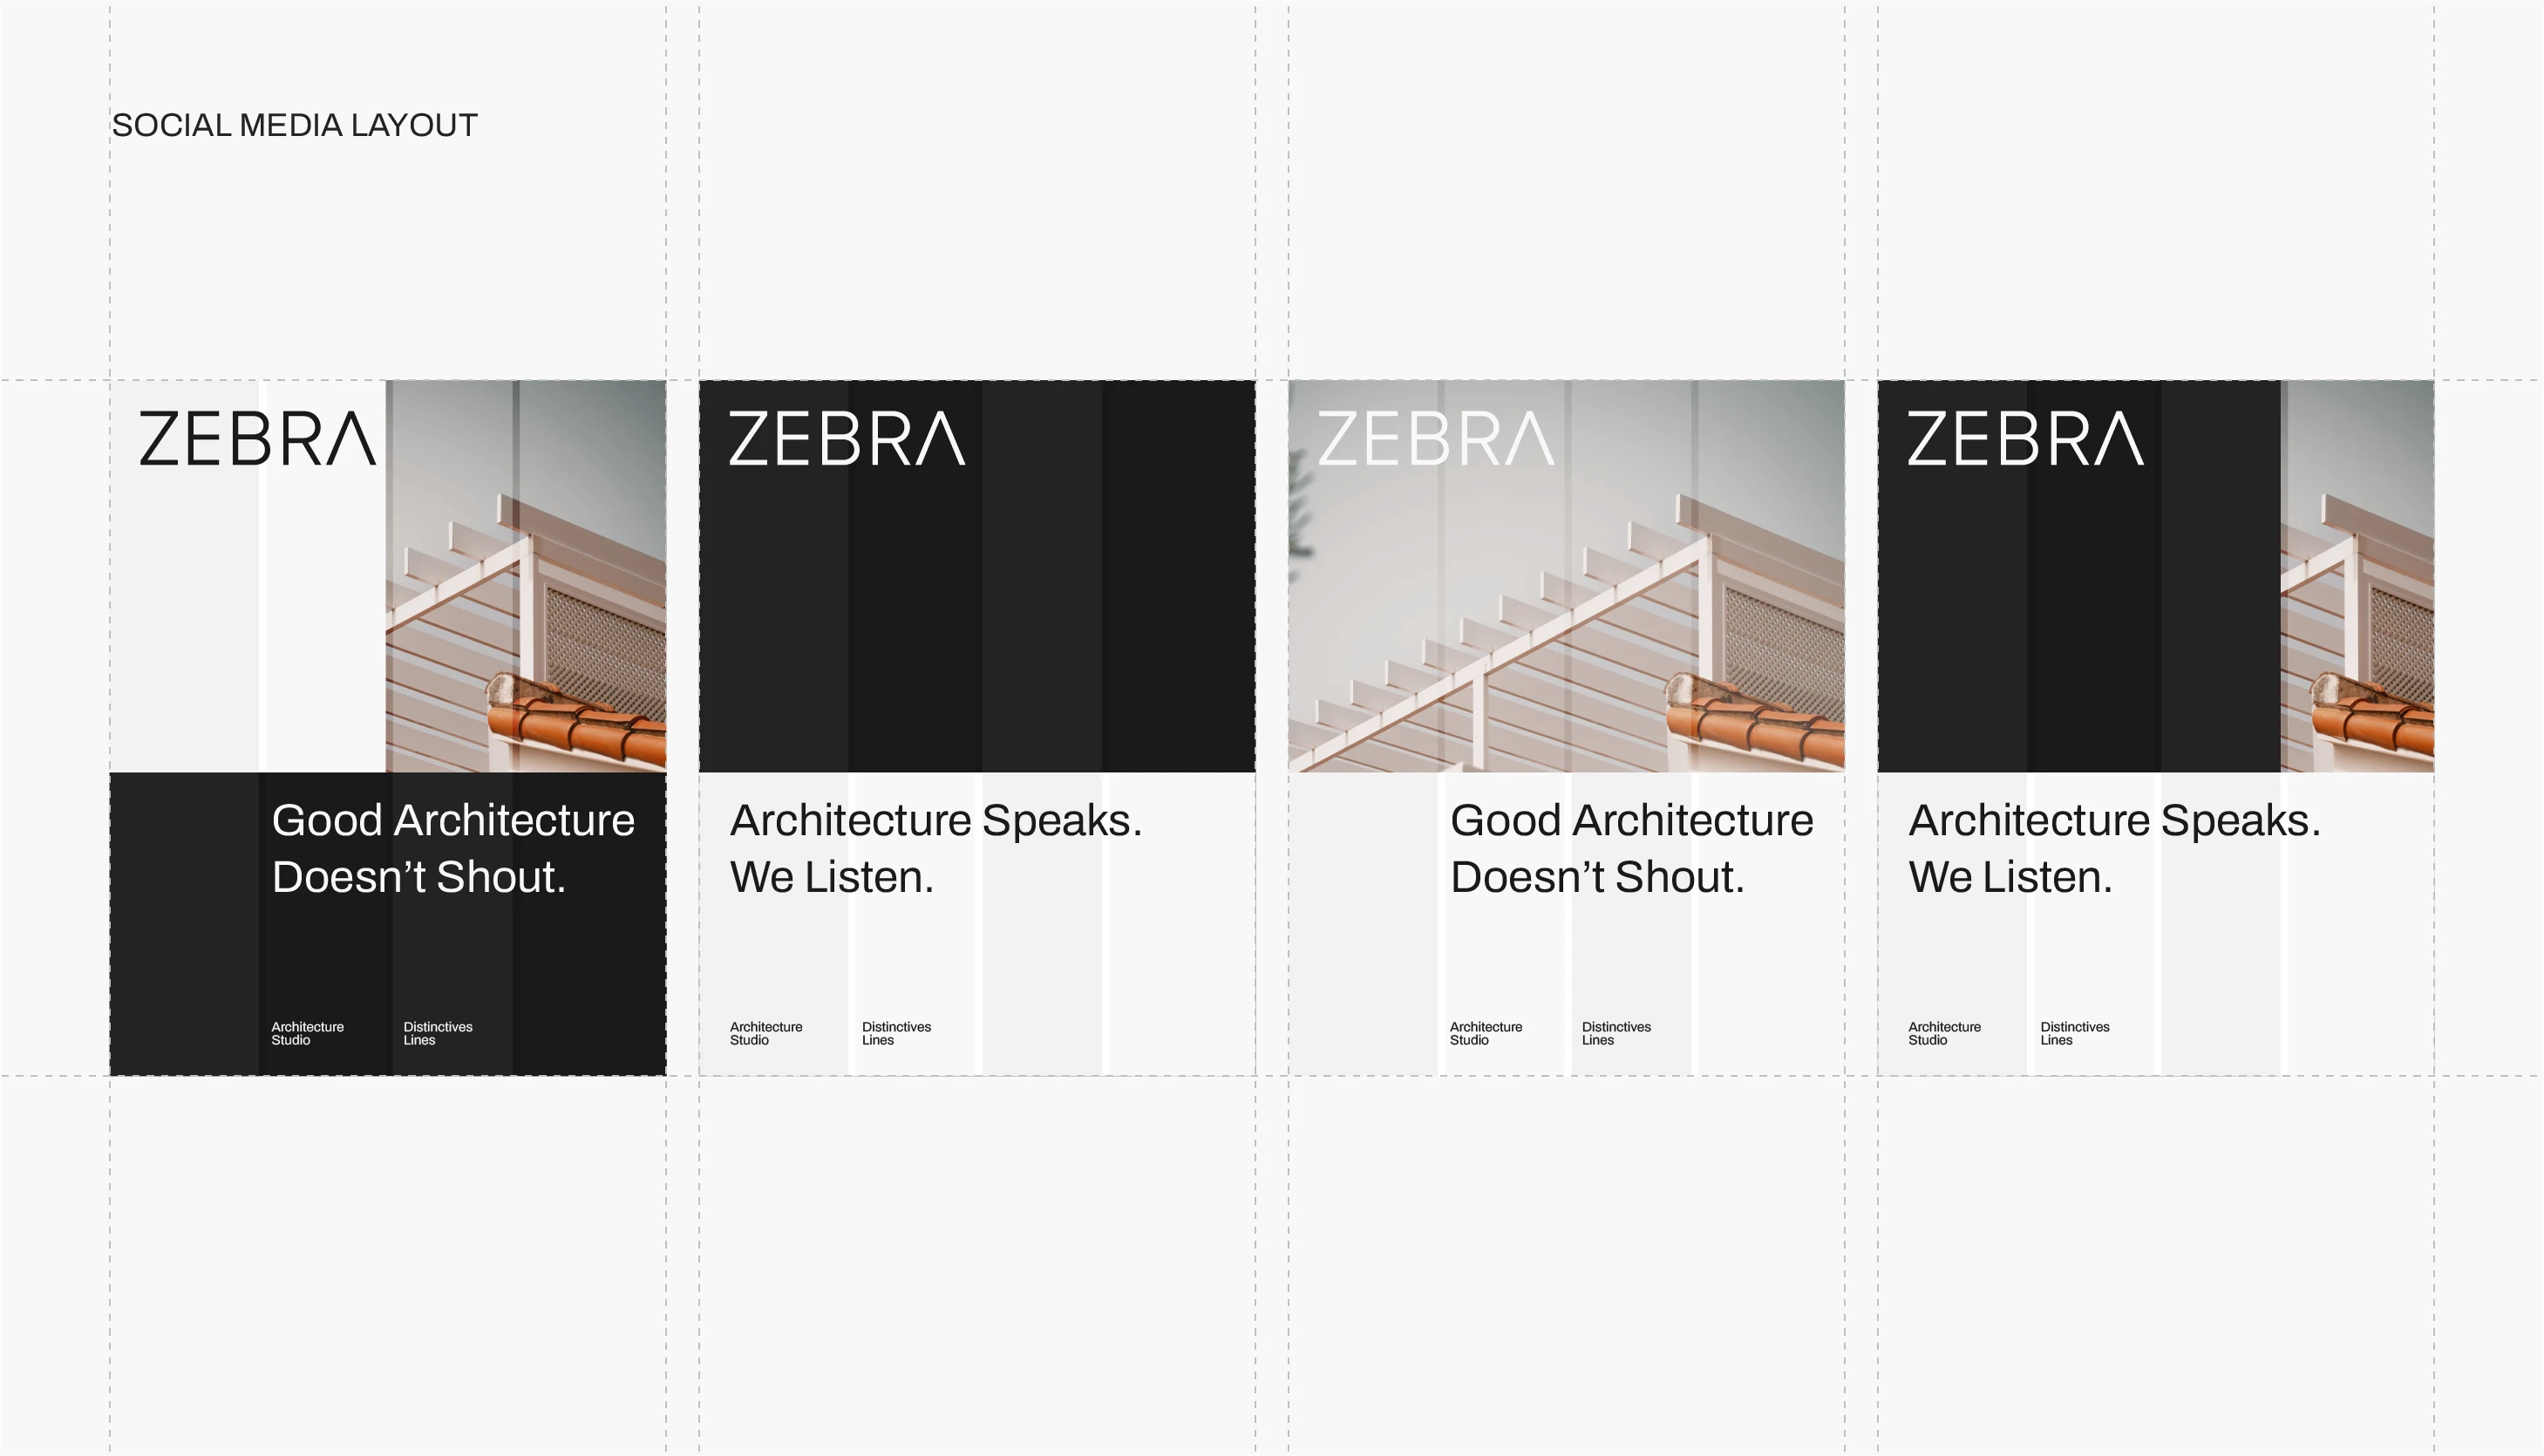Click 'Architecture Studio' label in second card

(x=765, y=1033)
